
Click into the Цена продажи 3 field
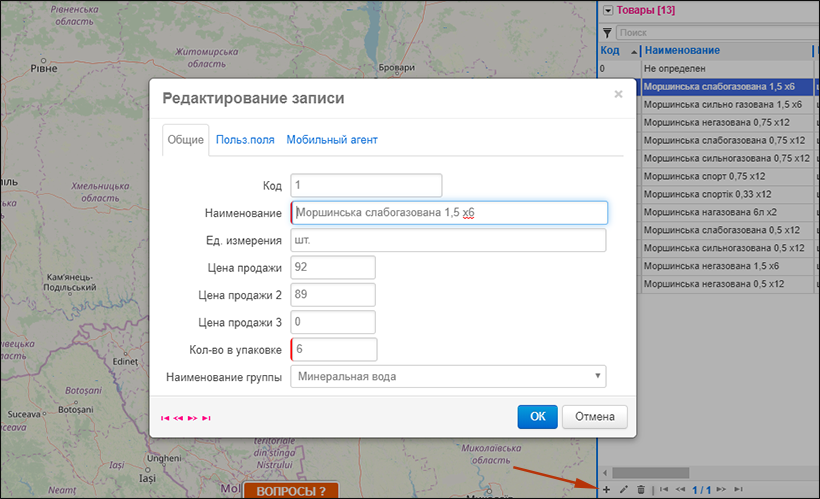[x=333, y=322]
